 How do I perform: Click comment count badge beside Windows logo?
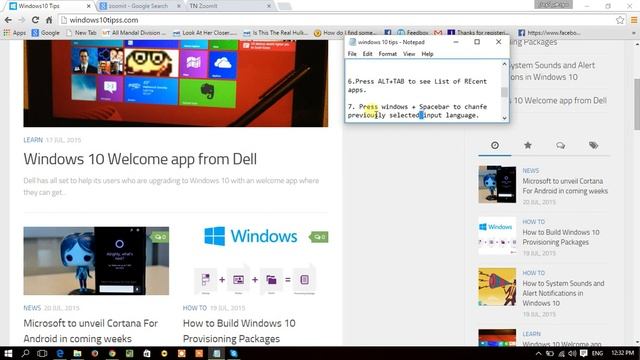click(319, 237)
